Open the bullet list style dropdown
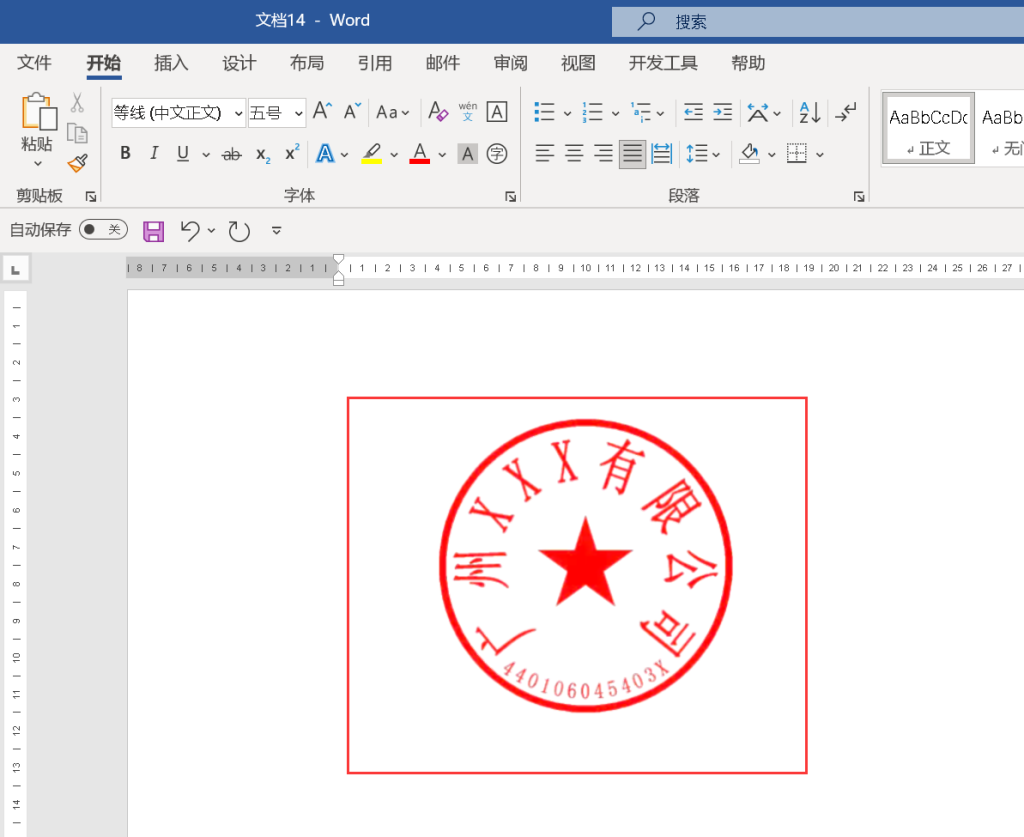Image resolution: width=1024 pixels, height=837 pixels. [x=567, y=113]
